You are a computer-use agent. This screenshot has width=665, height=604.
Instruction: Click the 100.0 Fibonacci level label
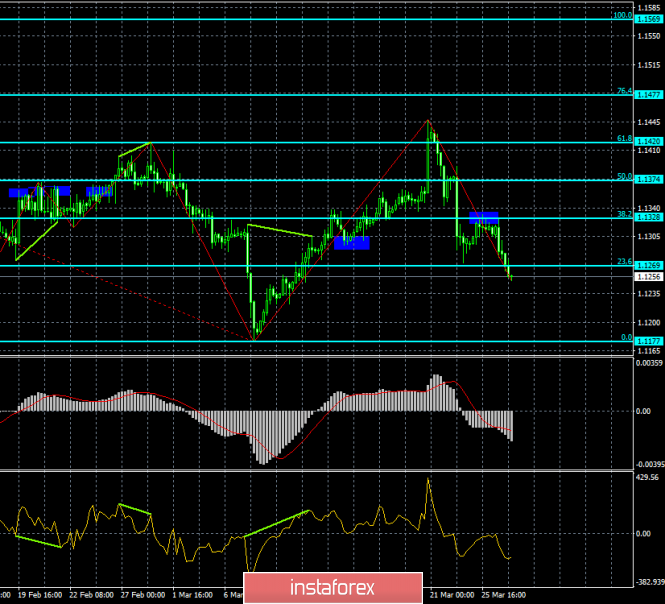[x=621, y=15]
